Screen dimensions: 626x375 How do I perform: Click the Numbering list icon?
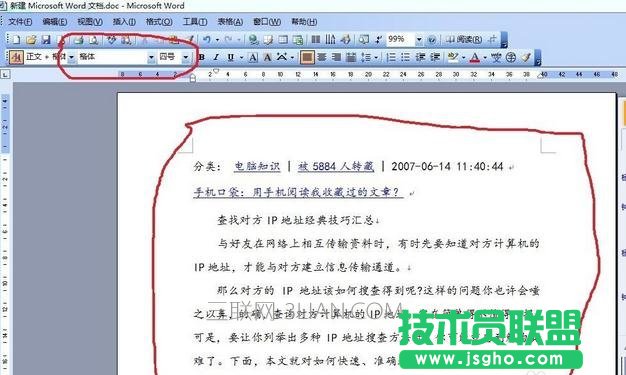[391, 57]
